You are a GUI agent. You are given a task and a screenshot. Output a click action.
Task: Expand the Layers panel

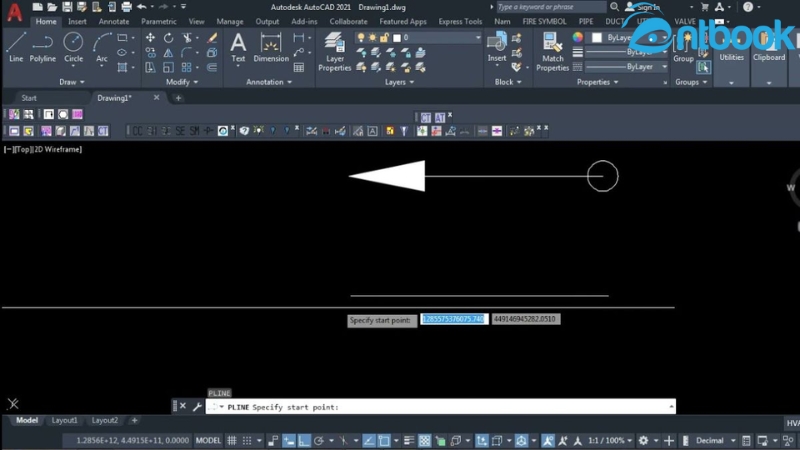[x=399, y=82]
